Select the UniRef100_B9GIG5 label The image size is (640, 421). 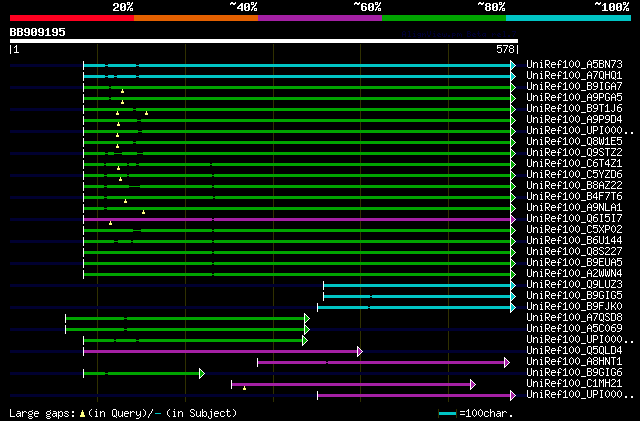coord(574,296)
